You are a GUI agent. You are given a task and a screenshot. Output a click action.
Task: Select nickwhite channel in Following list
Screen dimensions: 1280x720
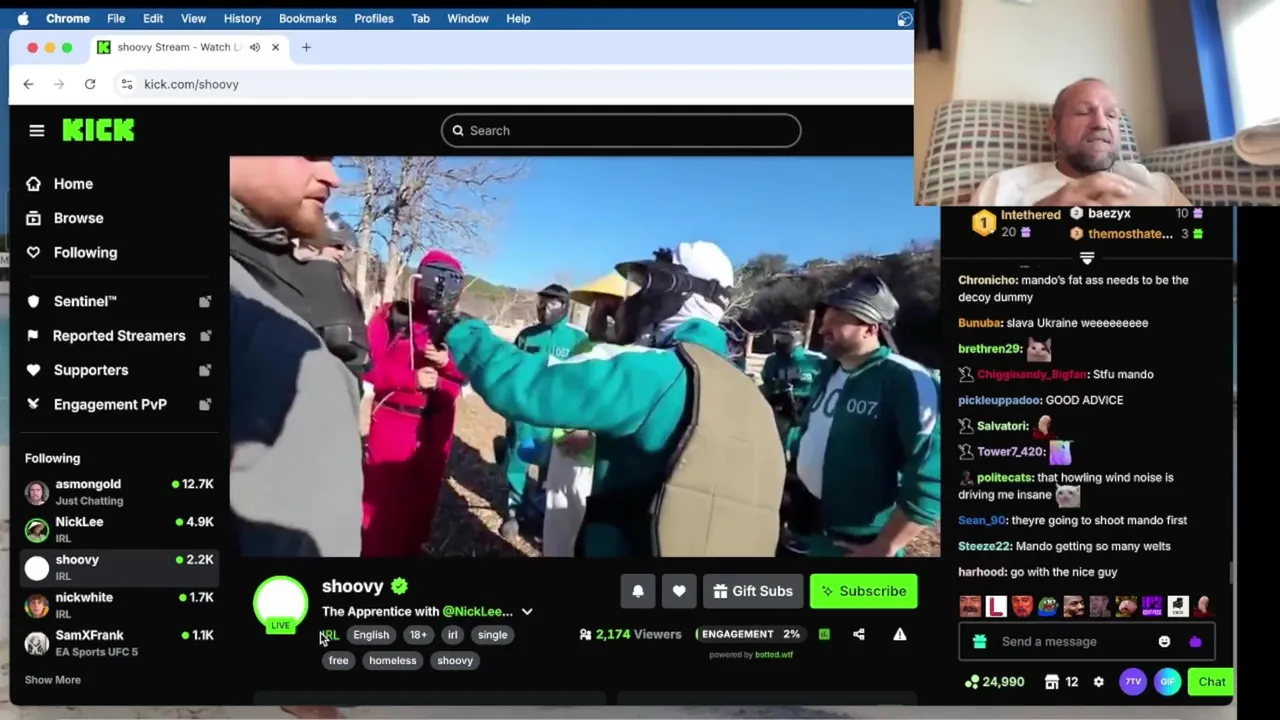pyautogui.click(x=119, y=605)
